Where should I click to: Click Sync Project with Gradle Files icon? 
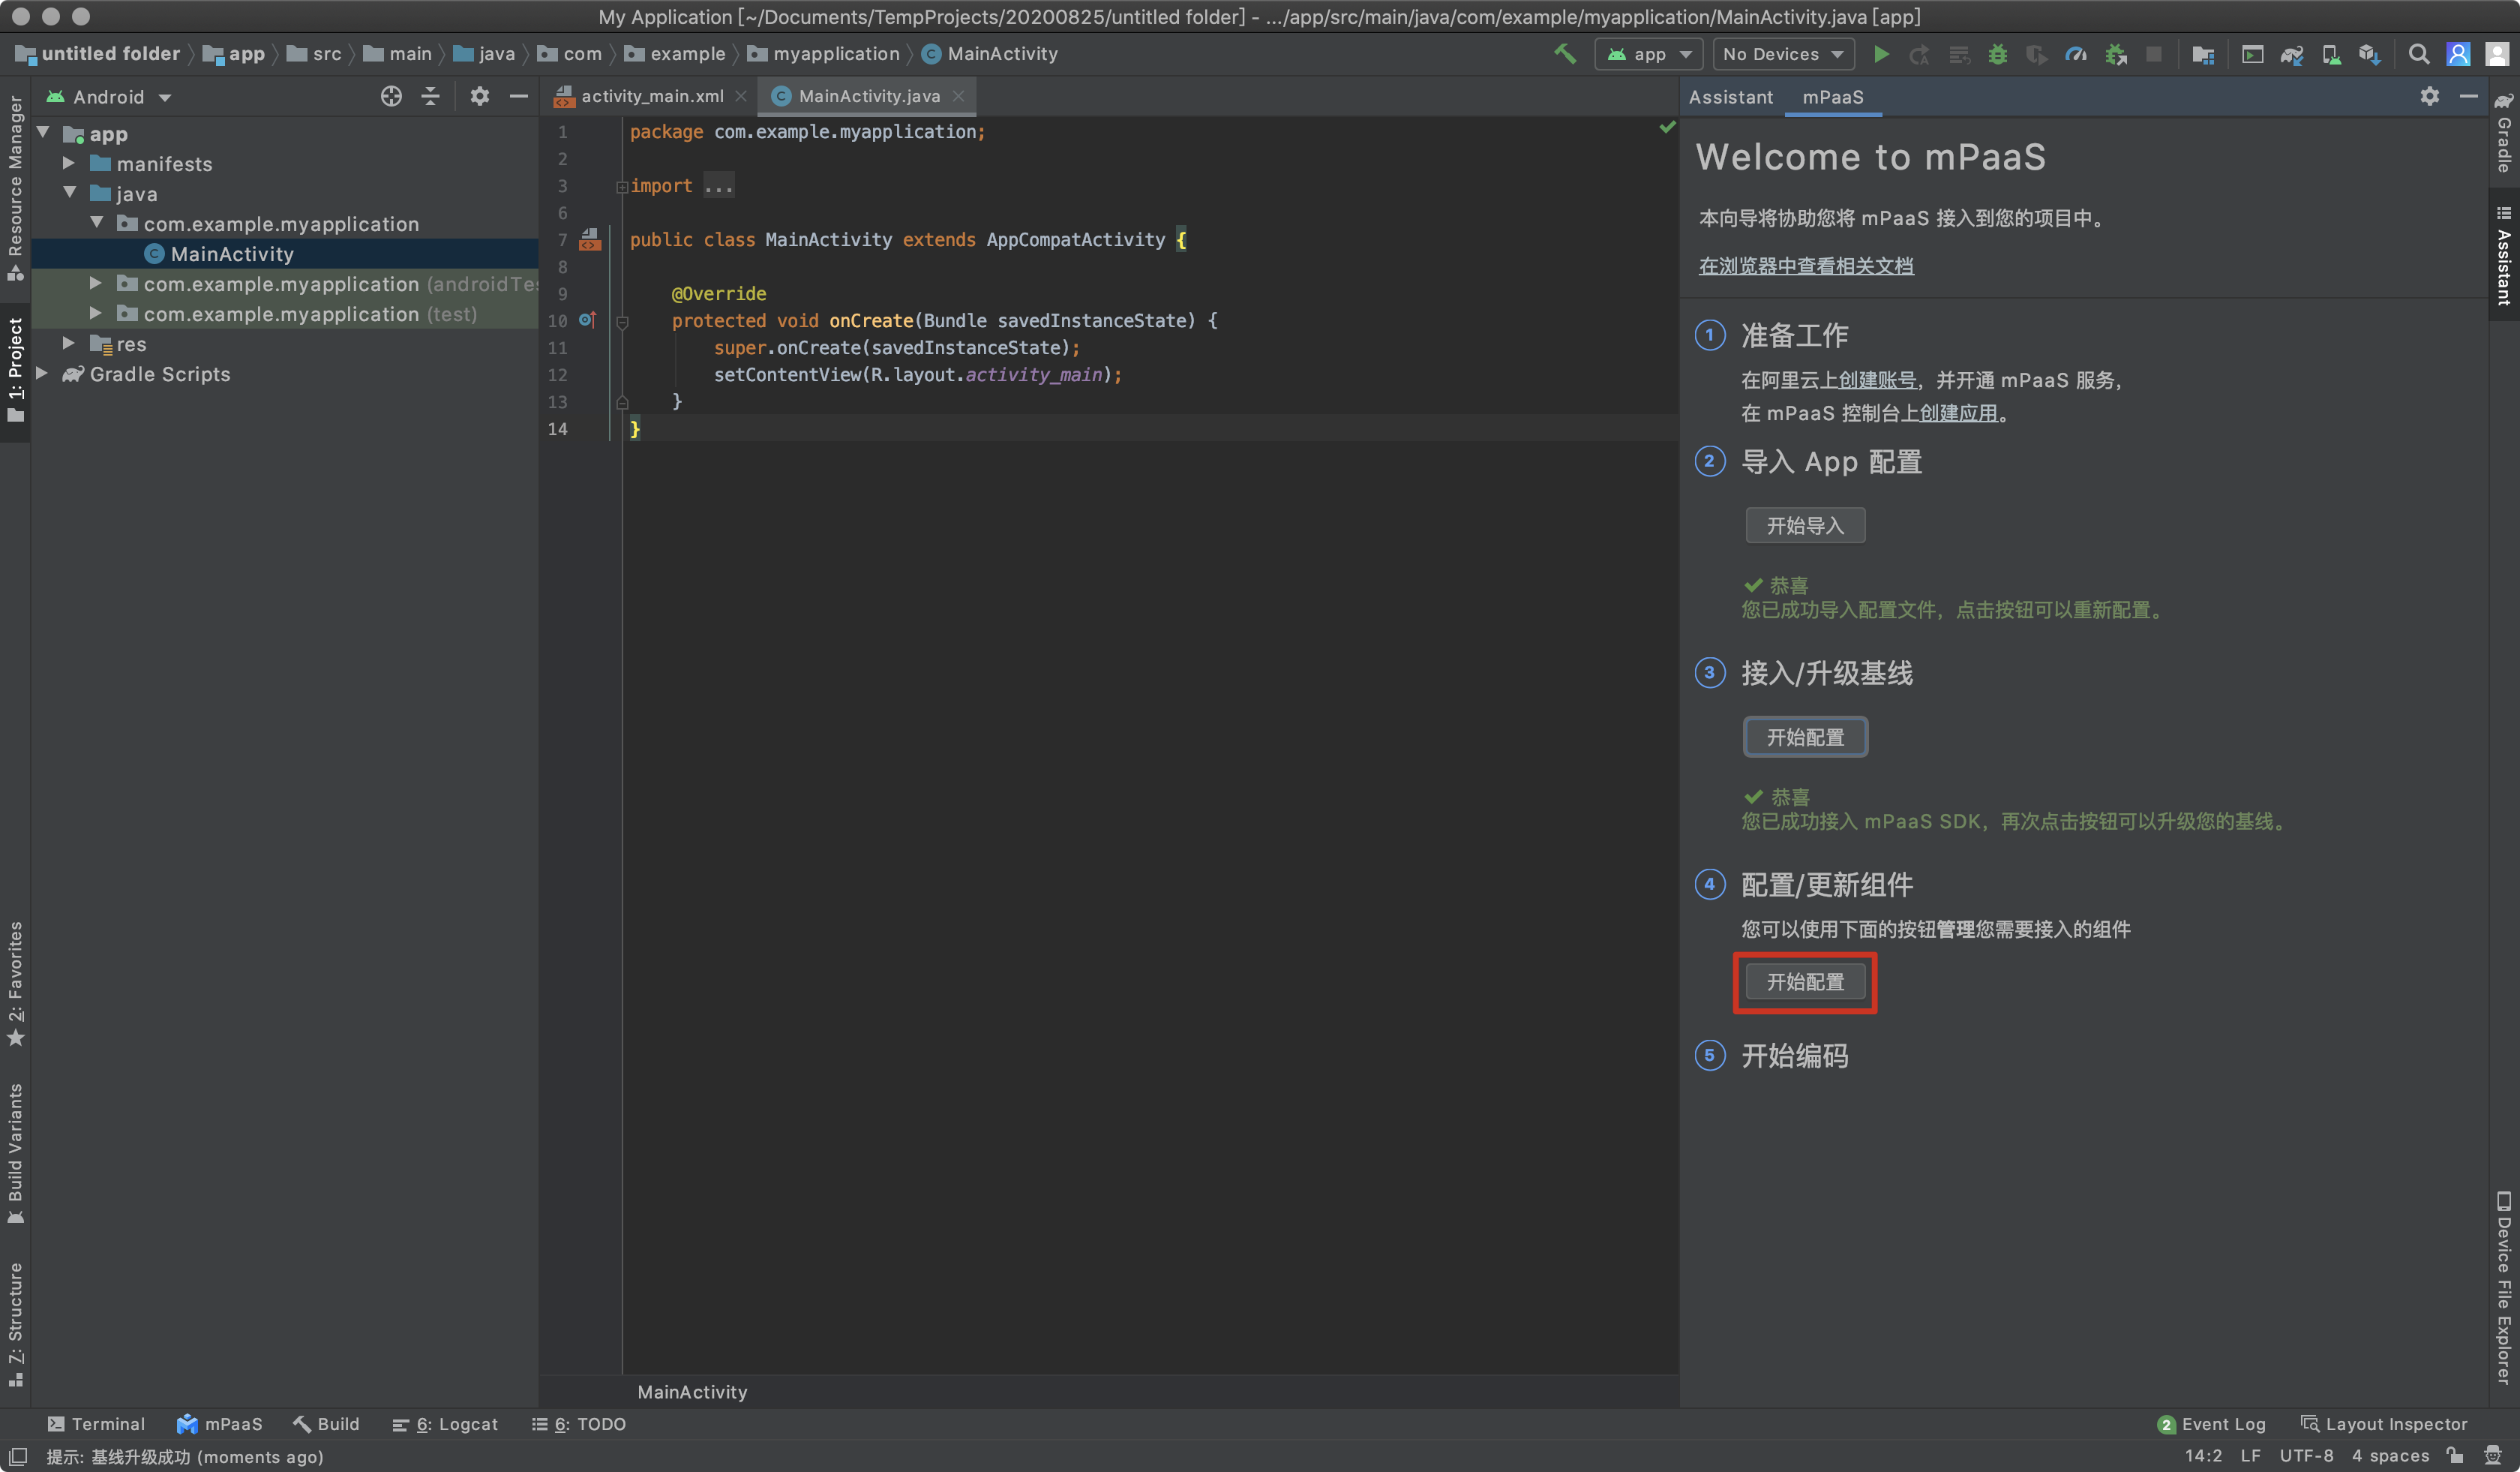click(2292, 54)
